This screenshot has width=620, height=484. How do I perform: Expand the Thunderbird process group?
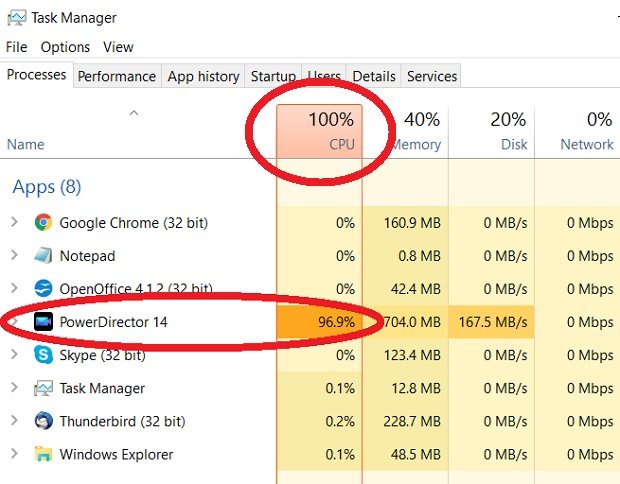click(15, 420)
